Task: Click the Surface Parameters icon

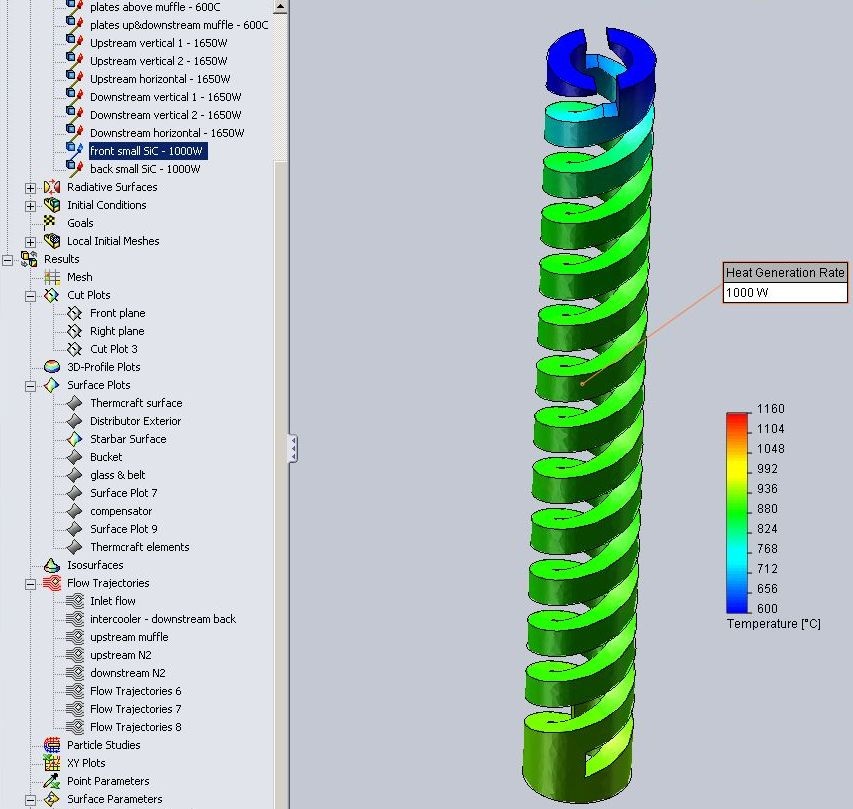Action: (52, 799)
